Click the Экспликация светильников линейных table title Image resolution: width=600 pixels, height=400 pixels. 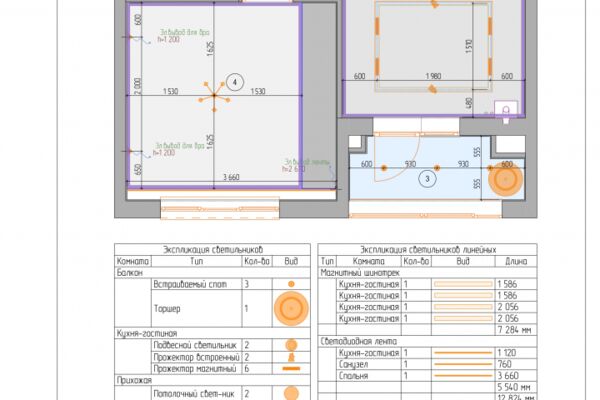(428, 250)
